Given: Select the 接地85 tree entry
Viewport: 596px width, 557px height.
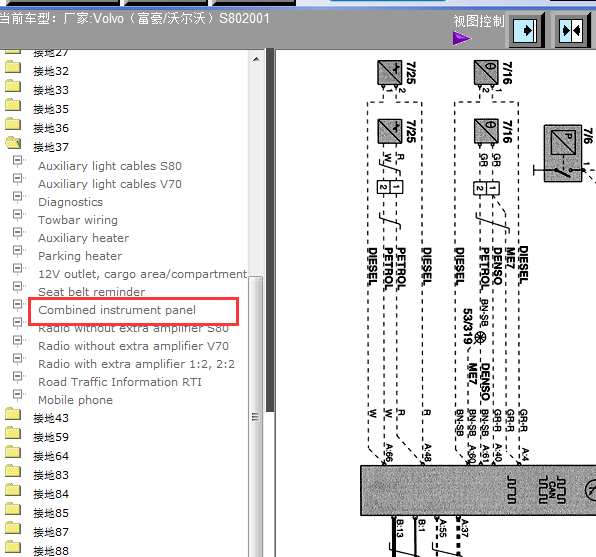Looking at the screenshot, I should (51, 513).
